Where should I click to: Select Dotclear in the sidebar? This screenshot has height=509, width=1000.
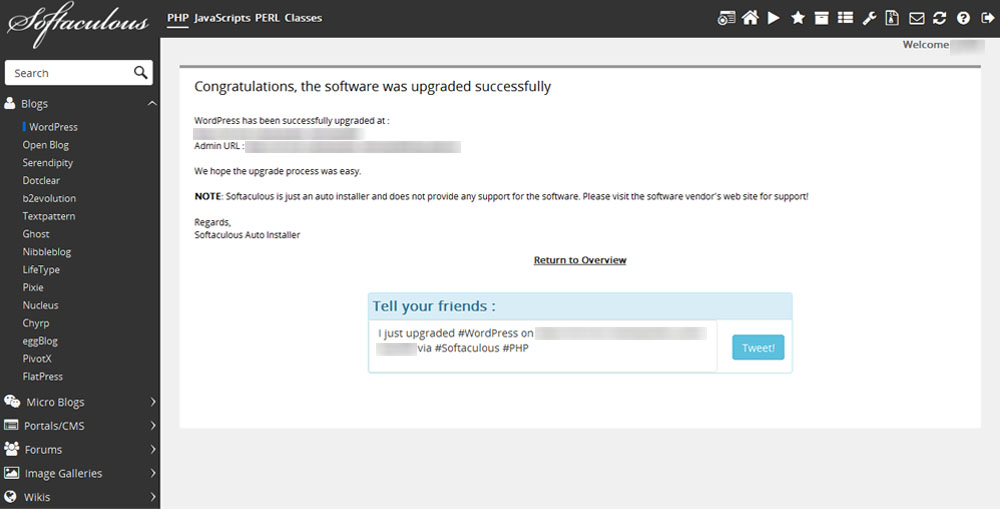pos(41,181)
